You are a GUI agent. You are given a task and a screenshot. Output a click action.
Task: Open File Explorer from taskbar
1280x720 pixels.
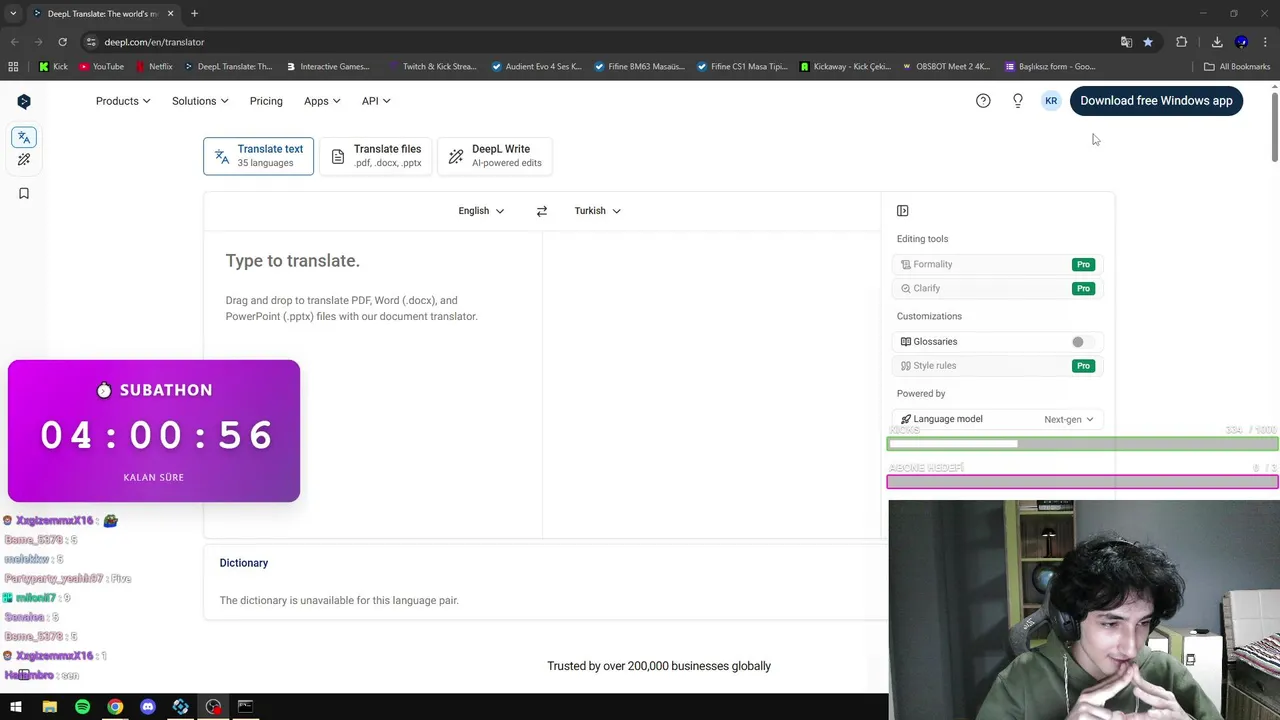49,707
